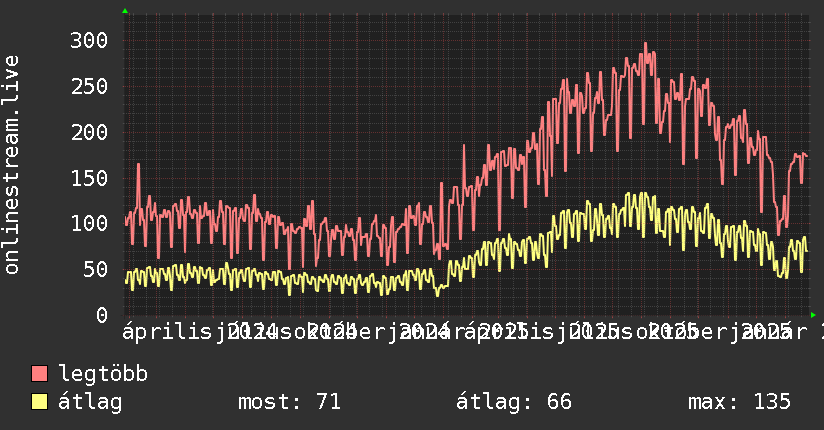Viewport: 824px width, 430px height.
Task: Click the onlinestream.live vertical axis title
Action: click(x=12, y=165)
